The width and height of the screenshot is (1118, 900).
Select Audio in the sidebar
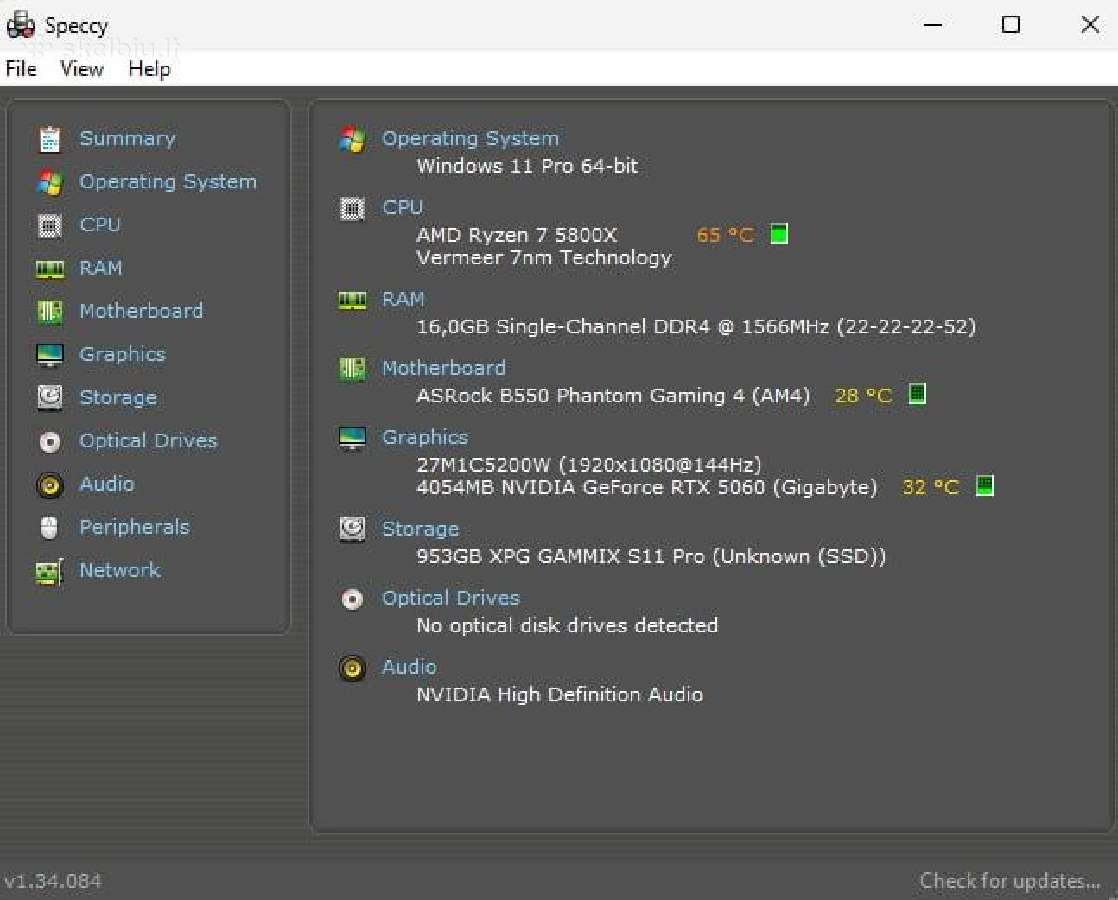point(107,484)
